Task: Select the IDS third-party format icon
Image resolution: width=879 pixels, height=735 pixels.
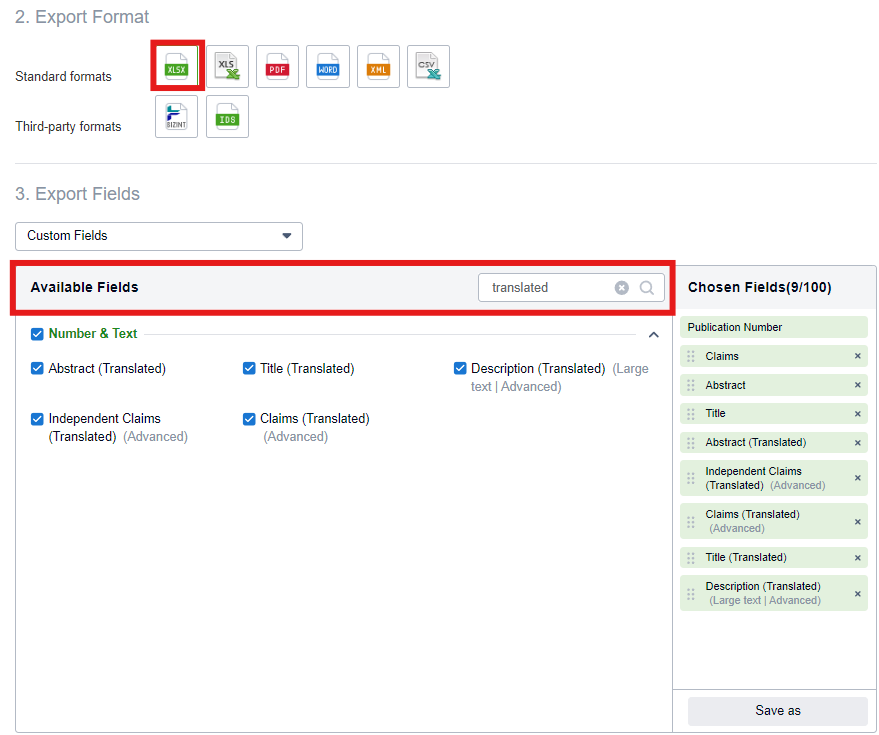Action: click(227, 116)
